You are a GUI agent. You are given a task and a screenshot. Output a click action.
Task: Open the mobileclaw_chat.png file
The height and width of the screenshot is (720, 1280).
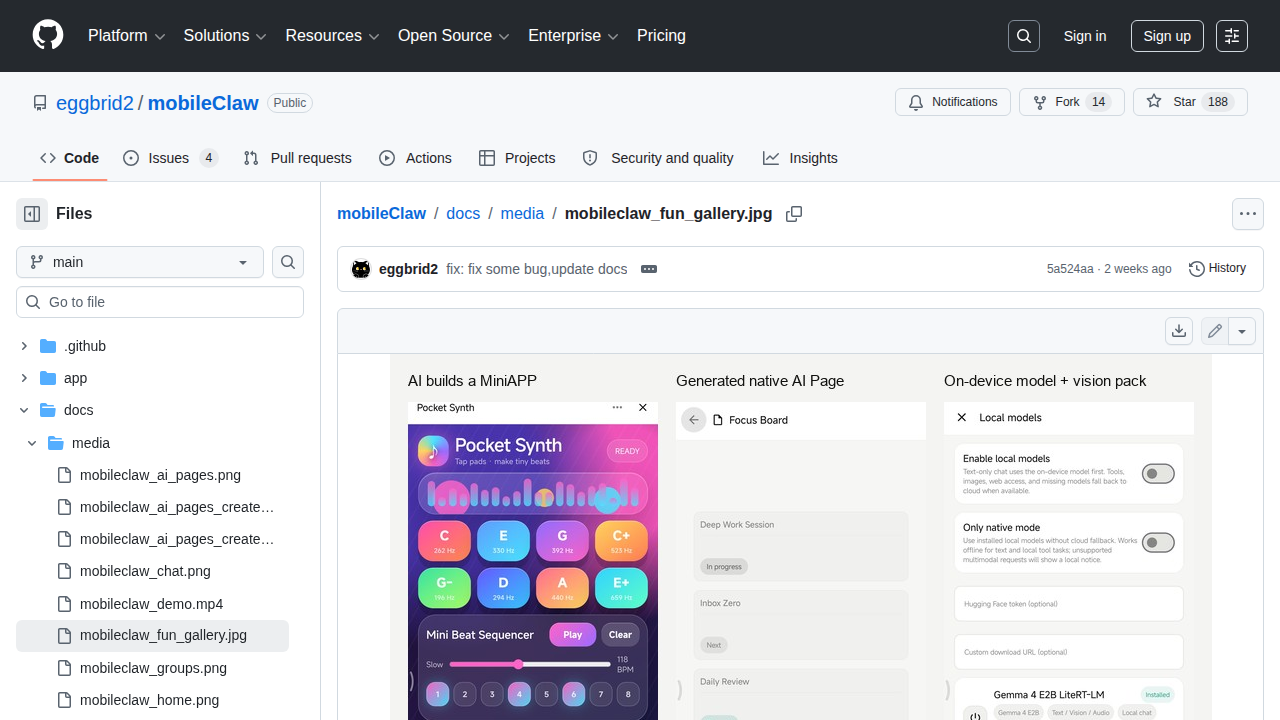(145, 571)
